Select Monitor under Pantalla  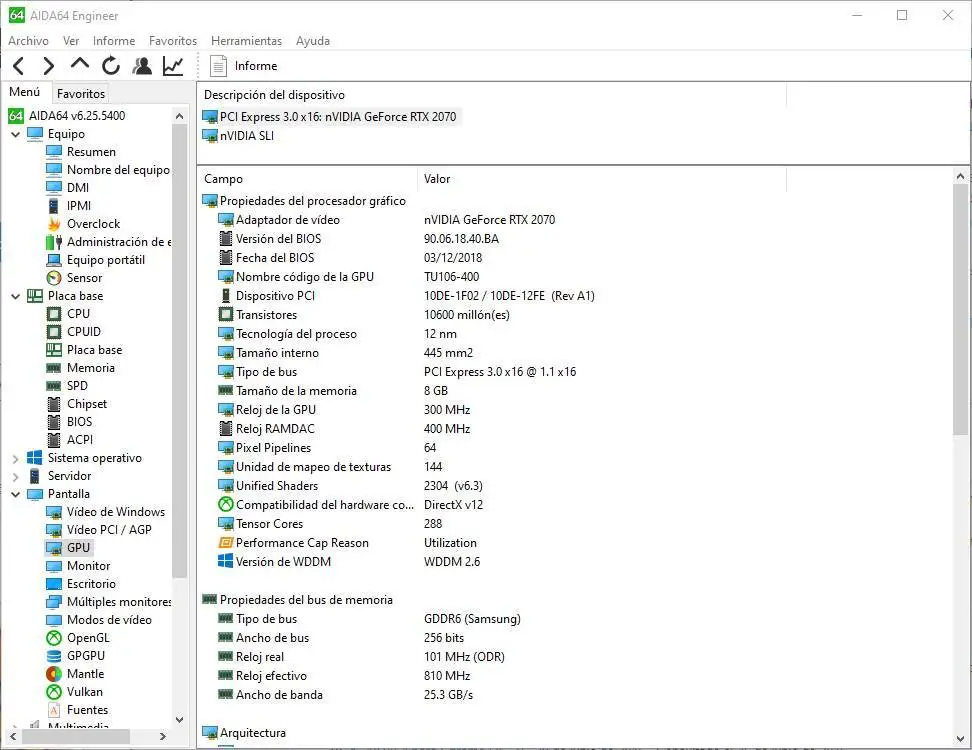coord(89,566)
